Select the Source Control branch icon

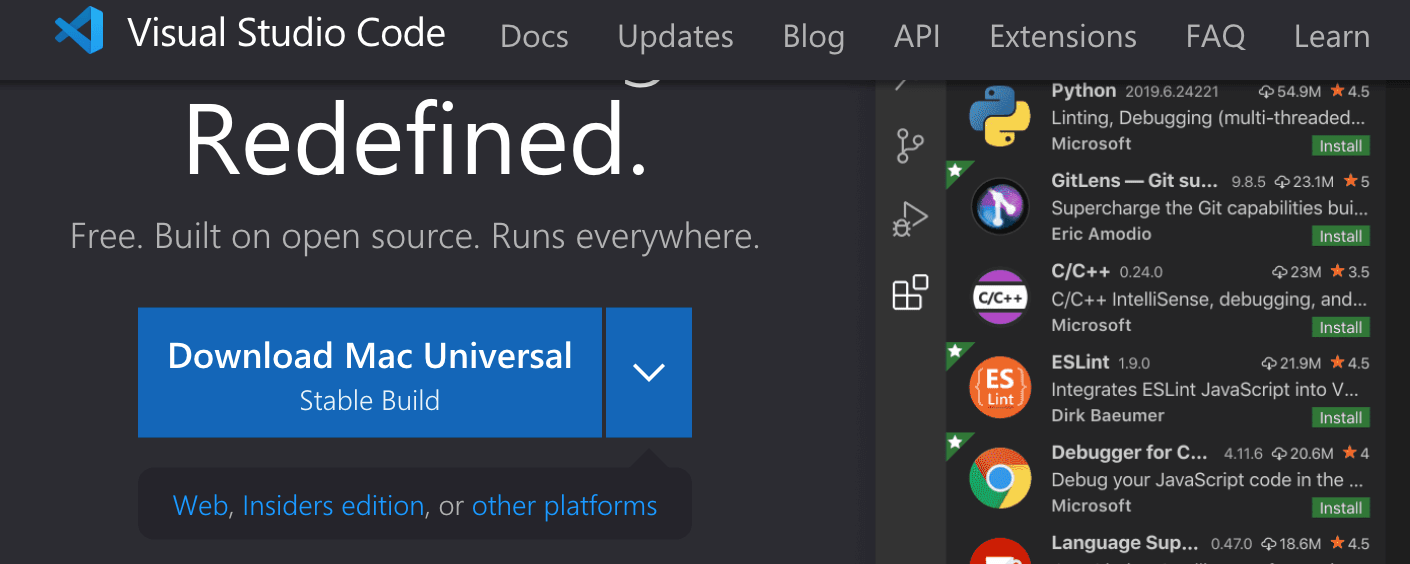(910, 146)
